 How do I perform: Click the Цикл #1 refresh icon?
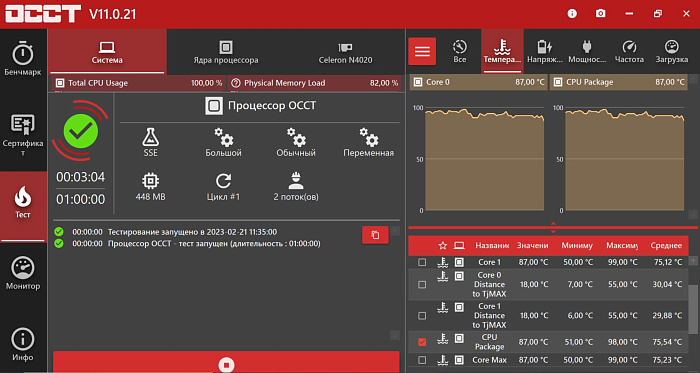point(223,181)
